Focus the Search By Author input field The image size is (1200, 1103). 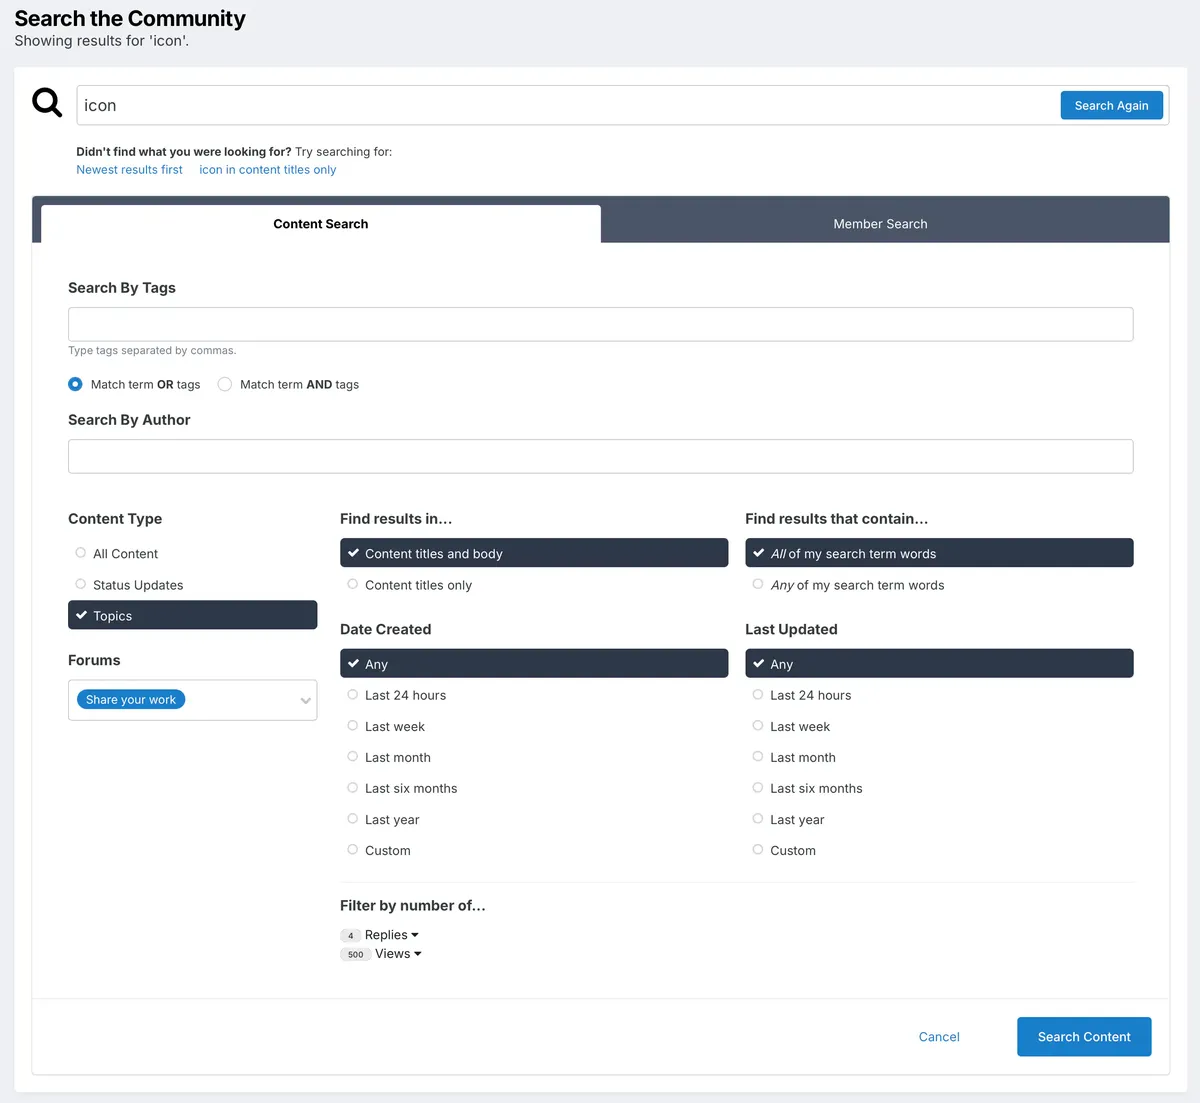[600, 456]
